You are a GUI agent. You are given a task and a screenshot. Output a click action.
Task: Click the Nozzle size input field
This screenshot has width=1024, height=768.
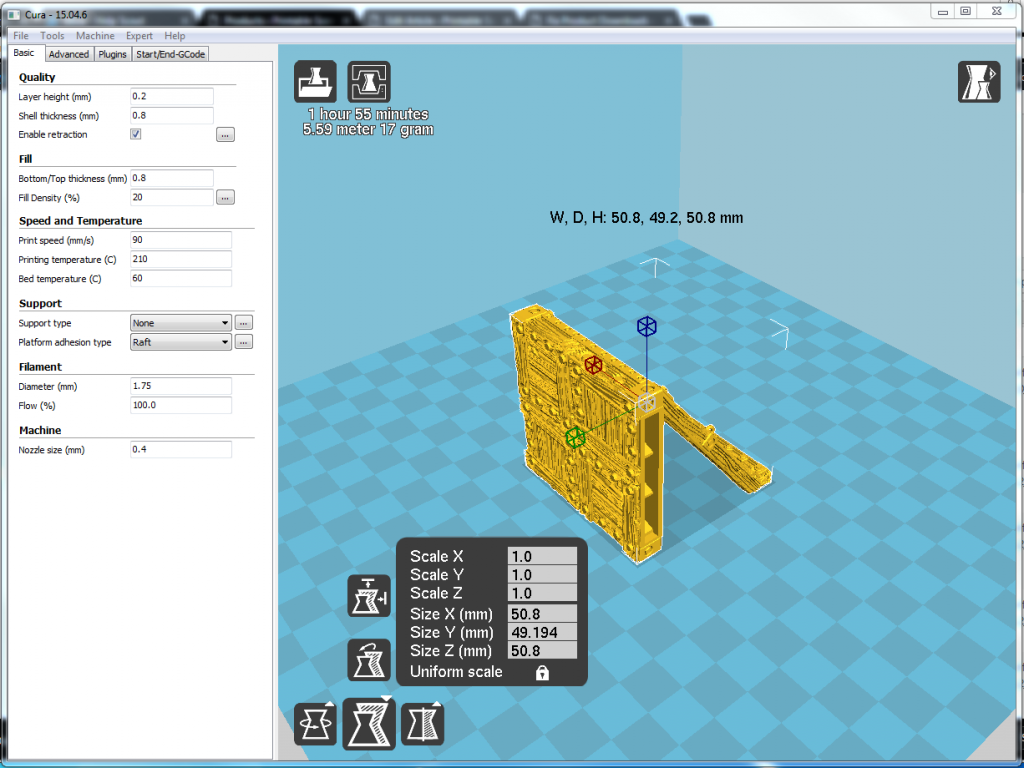pos(181,449)
